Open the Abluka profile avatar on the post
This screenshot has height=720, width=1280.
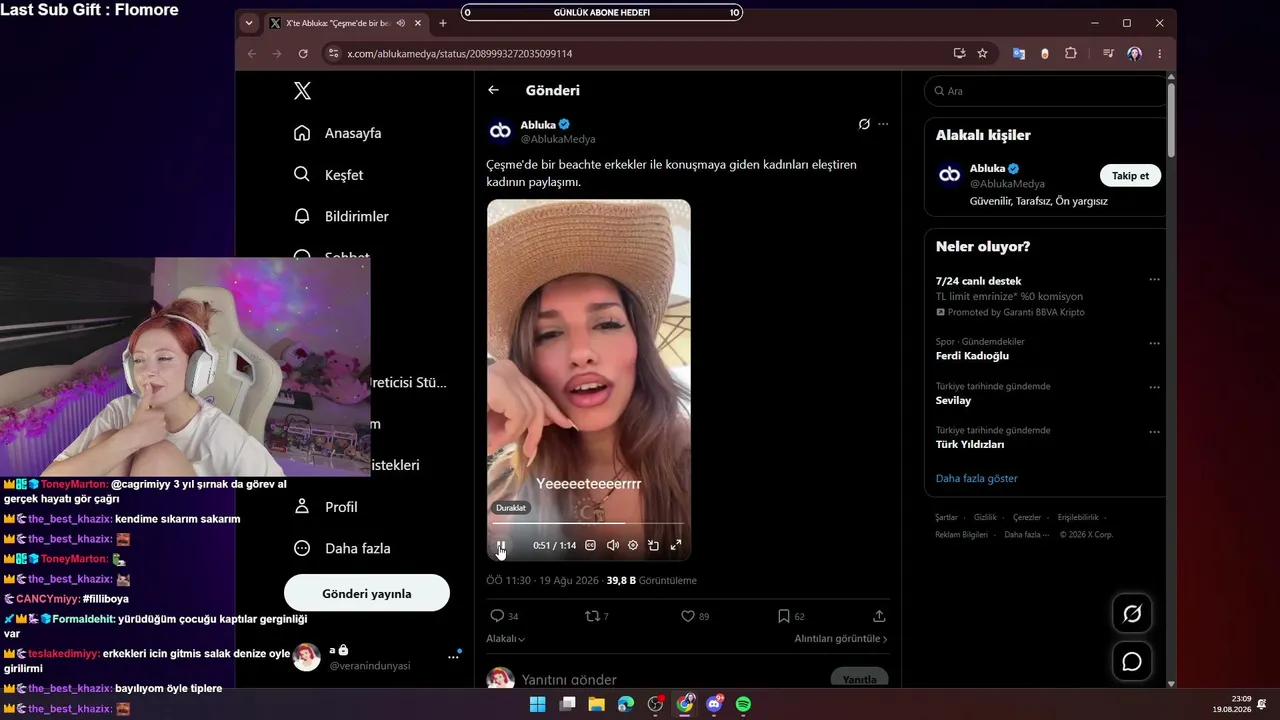pos(500,131)
